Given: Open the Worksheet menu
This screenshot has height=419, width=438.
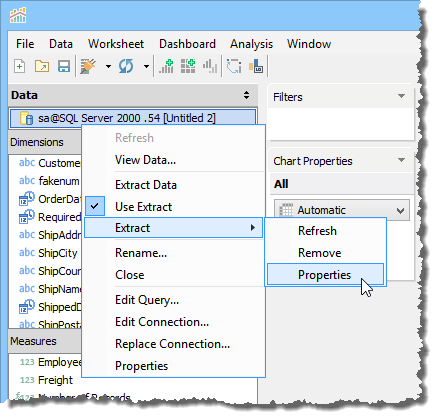Looking at the screenshot, I should tap(116, 44).
